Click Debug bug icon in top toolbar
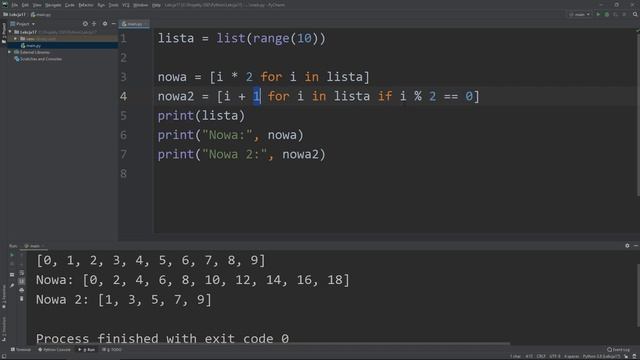 tap(607, 15)
